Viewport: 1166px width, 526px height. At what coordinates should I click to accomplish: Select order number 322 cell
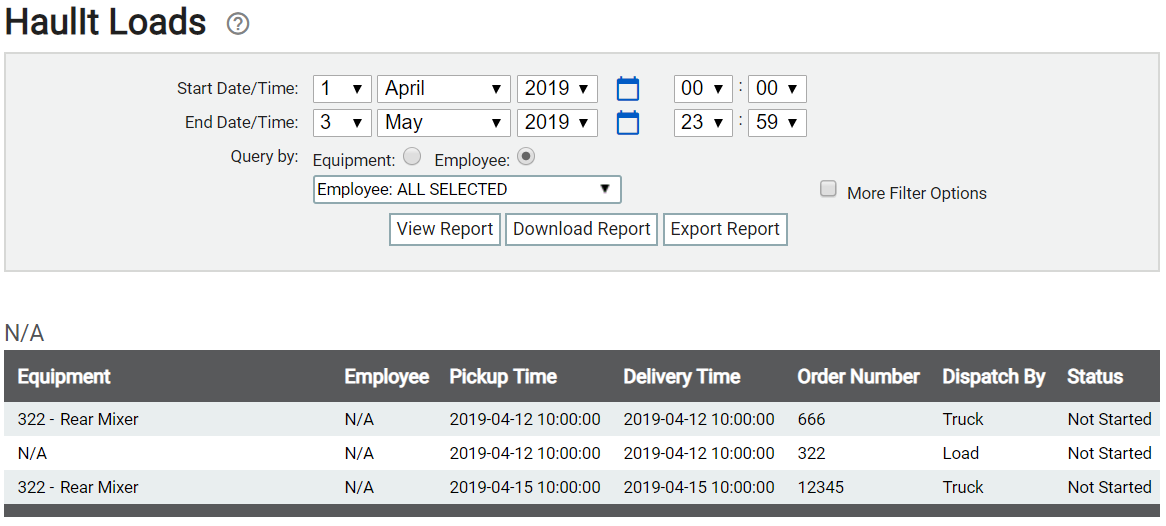811,453
